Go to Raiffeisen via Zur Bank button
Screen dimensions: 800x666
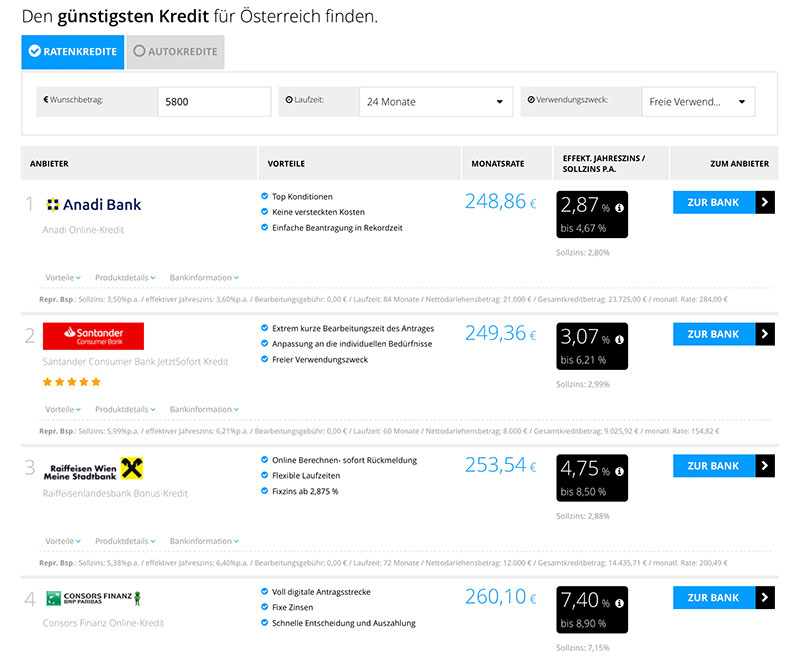point(723,465)
